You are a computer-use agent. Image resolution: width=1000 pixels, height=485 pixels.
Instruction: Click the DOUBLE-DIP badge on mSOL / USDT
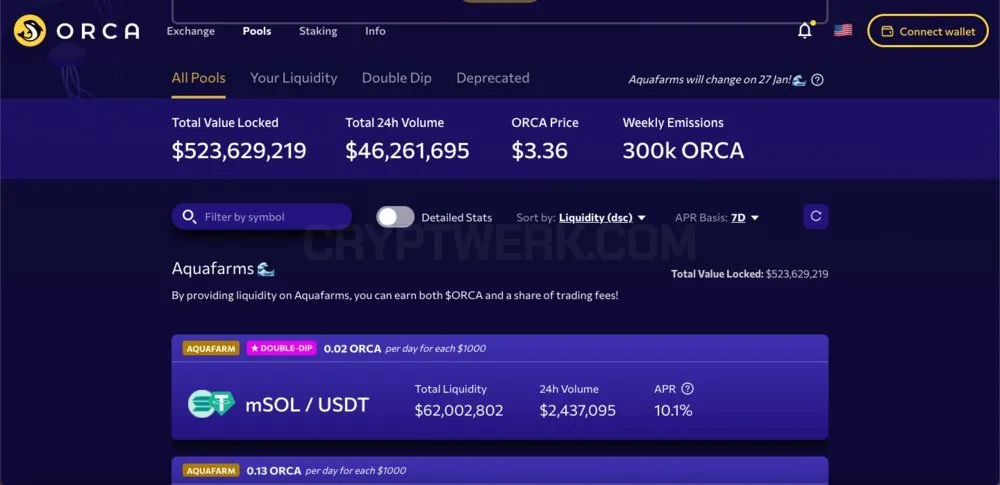[x=281, y=348]
